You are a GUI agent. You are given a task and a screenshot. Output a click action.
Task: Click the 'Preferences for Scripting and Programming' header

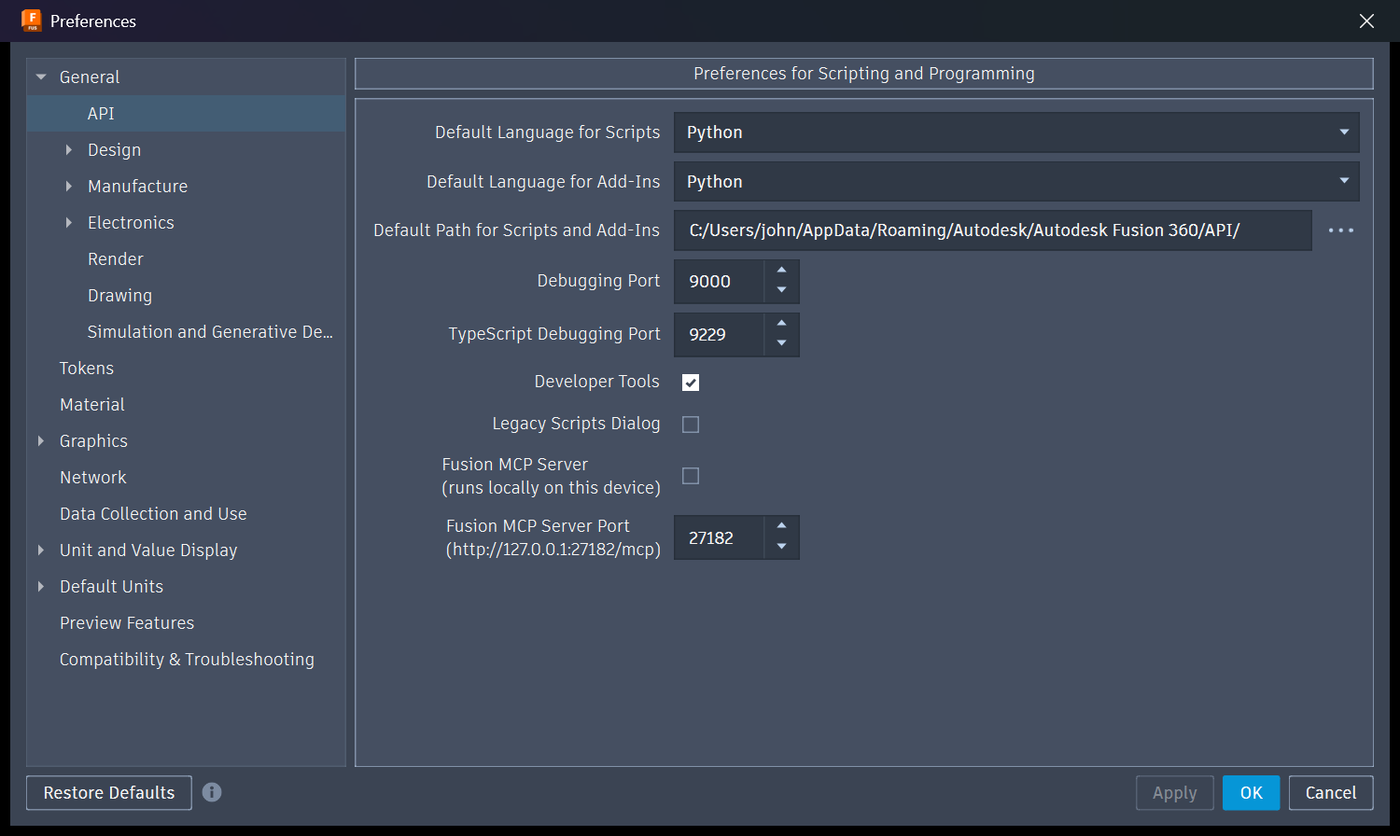click(x=864, y=73)
